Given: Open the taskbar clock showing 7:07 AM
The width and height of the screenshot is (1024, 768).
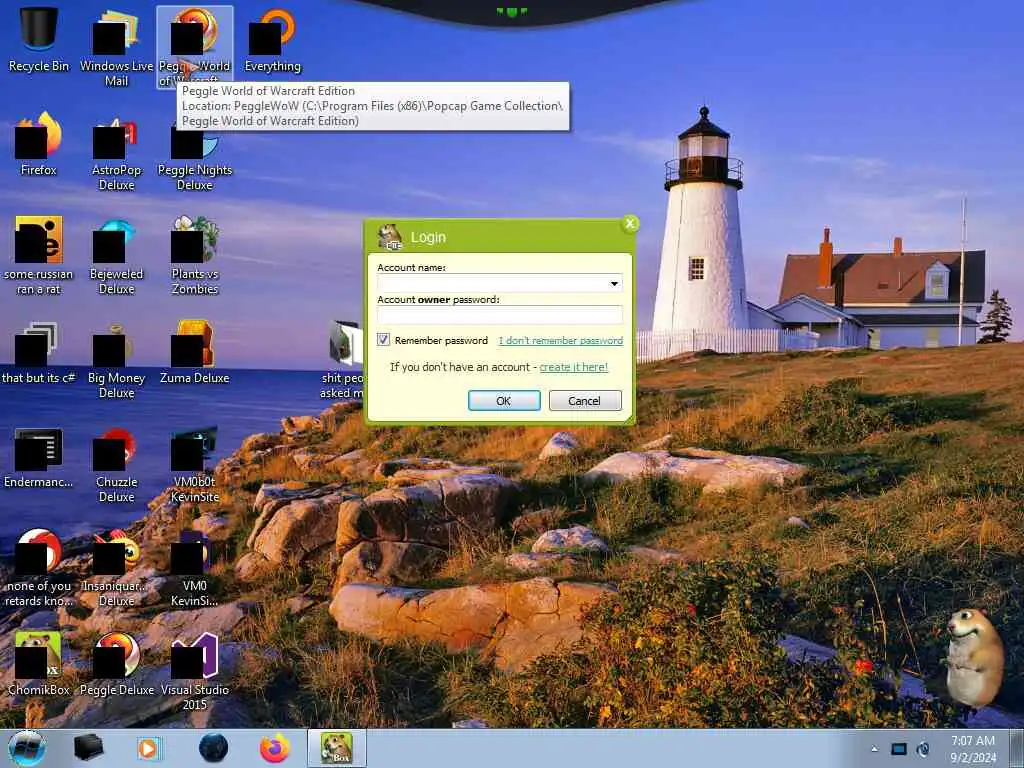Looking at the screenshot, I should click(x=973, y=749).
